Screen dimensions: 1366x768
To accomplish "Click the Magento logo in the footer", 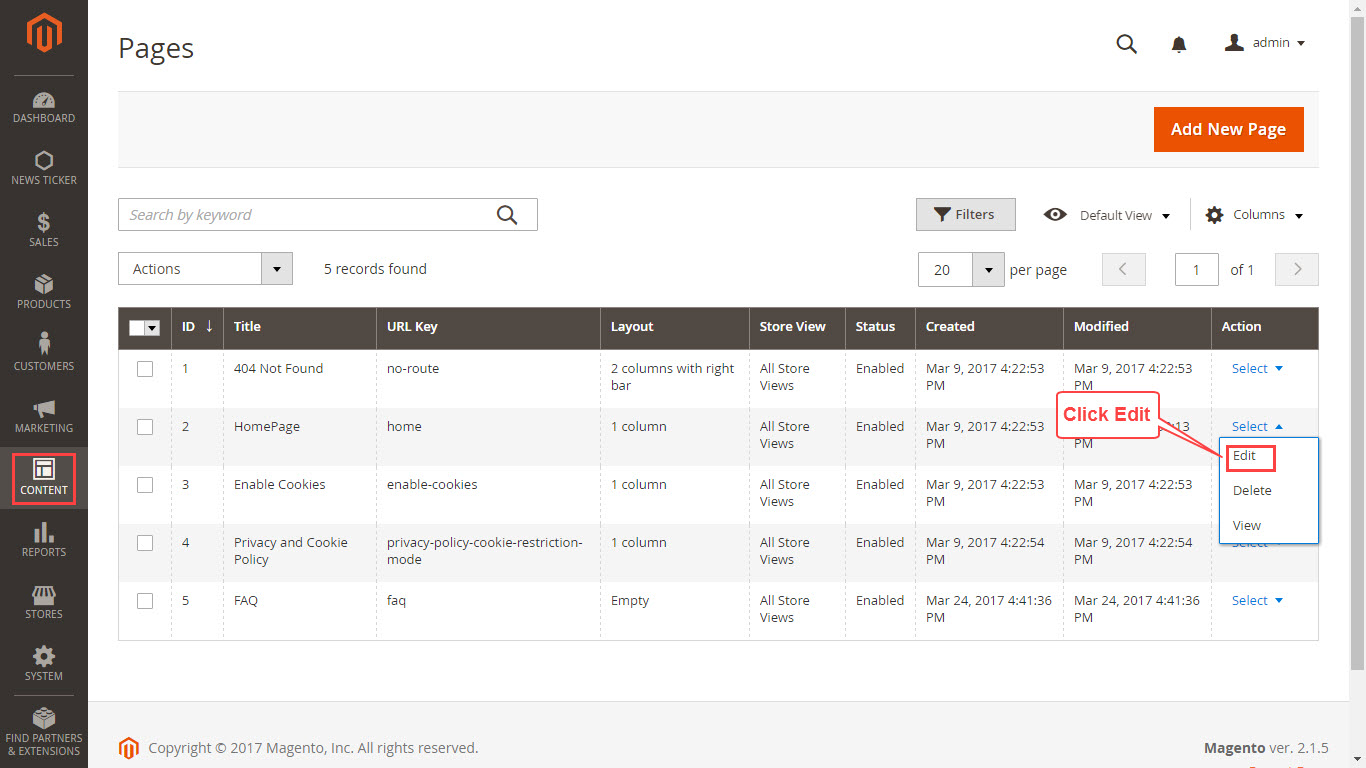I will coord(128,748).
